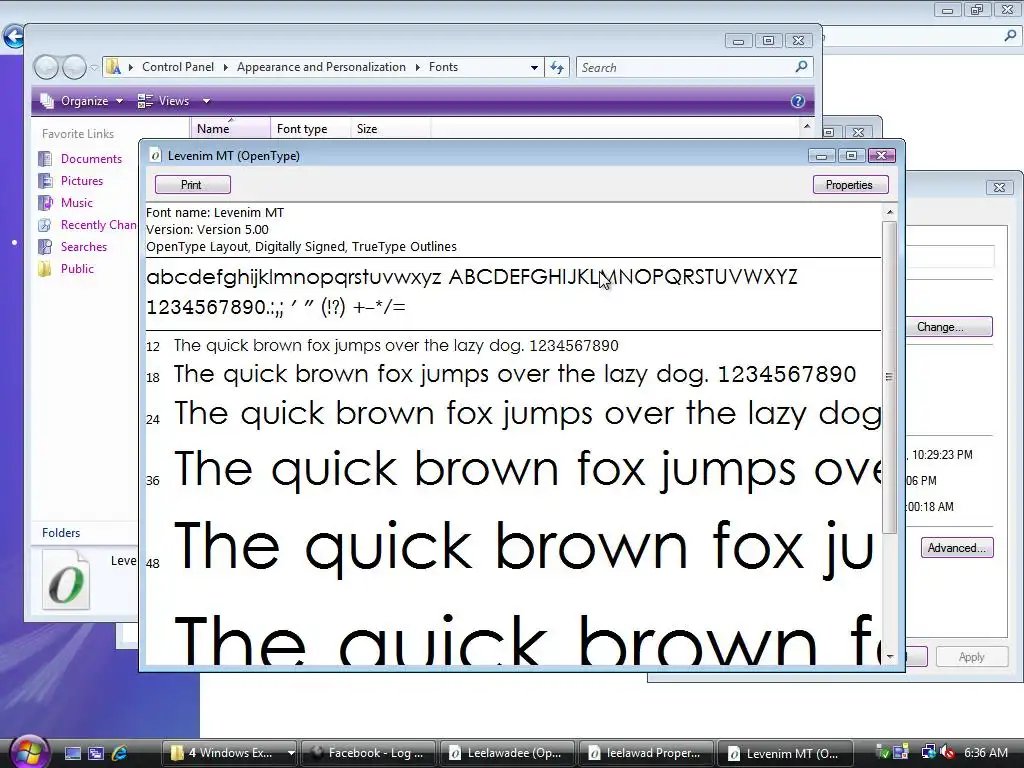Switch to leelawad Properties taskbar button
The height and width of the screenshot is (768, 1024).
point(646,753)
